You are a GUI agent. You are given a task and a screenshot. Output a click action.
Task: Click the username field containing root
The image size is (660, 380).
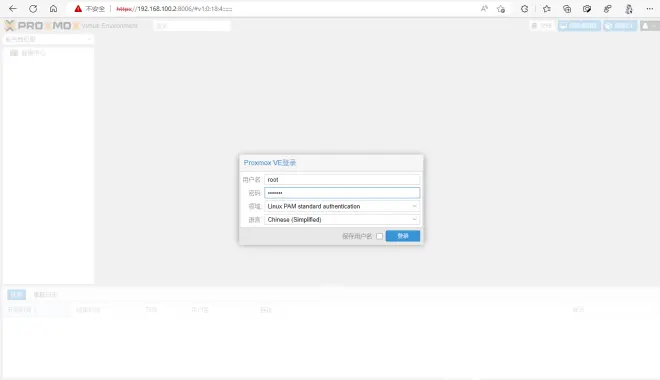point(342,180)
